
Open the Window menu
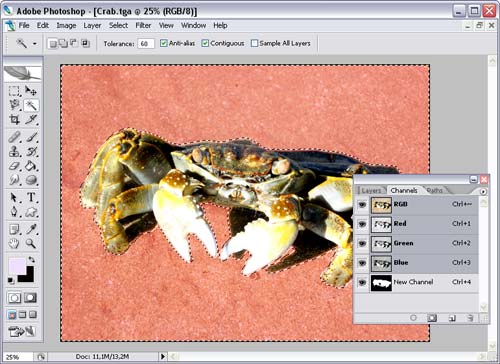coord(193,25)
